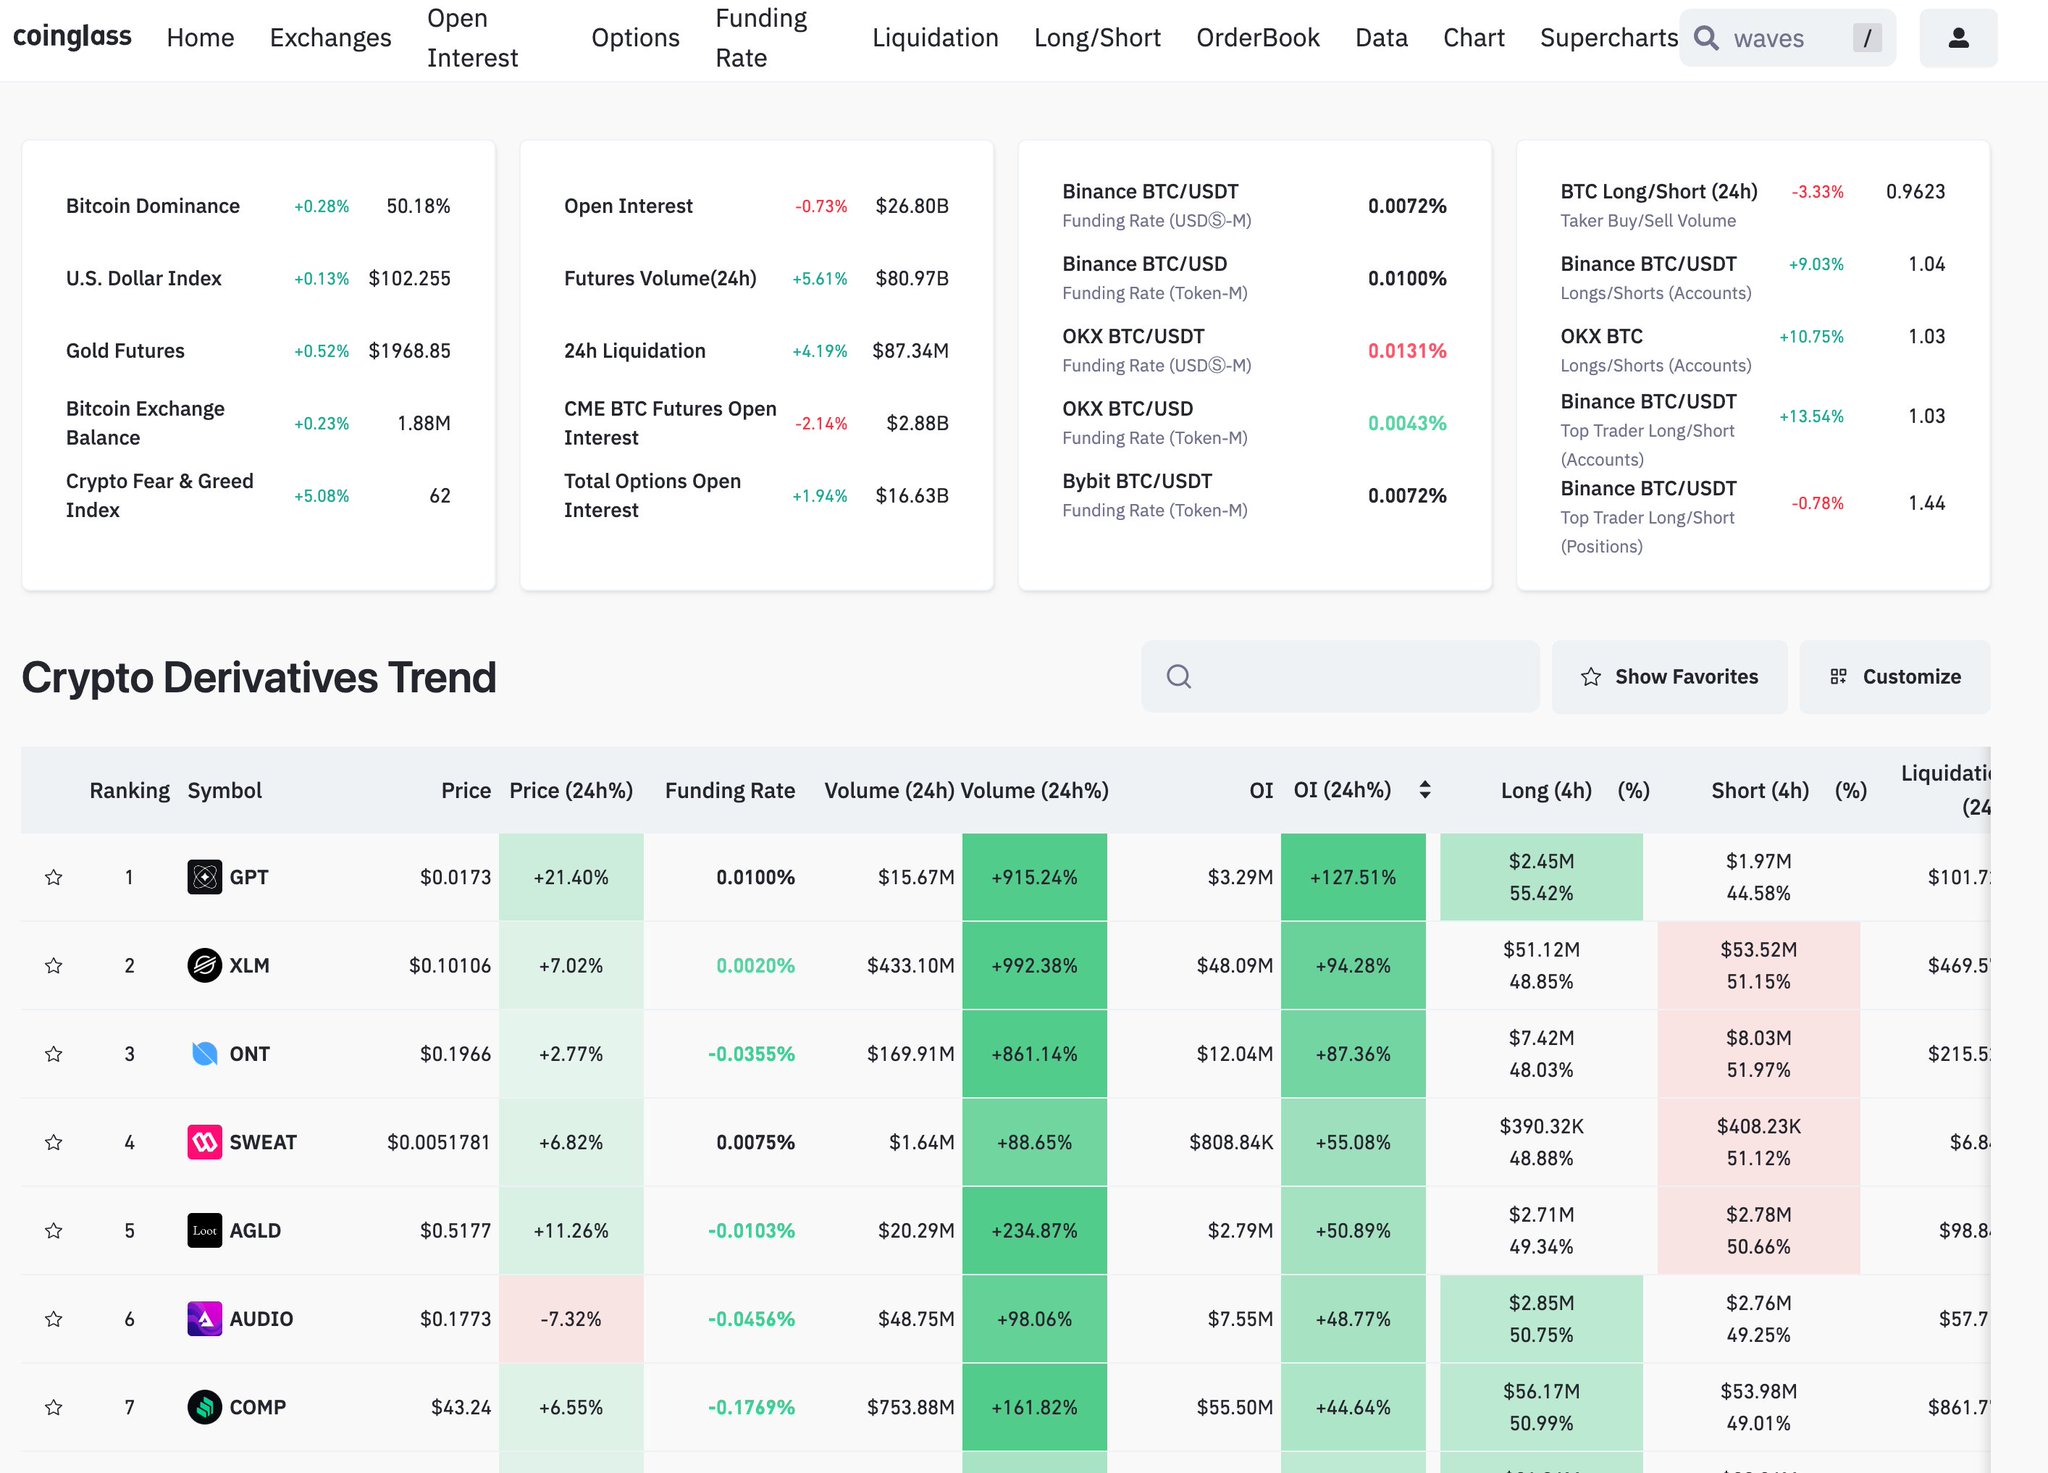Click the GPT coin logo icon
Viewport: 2048px width, 1473px height.
205,877
